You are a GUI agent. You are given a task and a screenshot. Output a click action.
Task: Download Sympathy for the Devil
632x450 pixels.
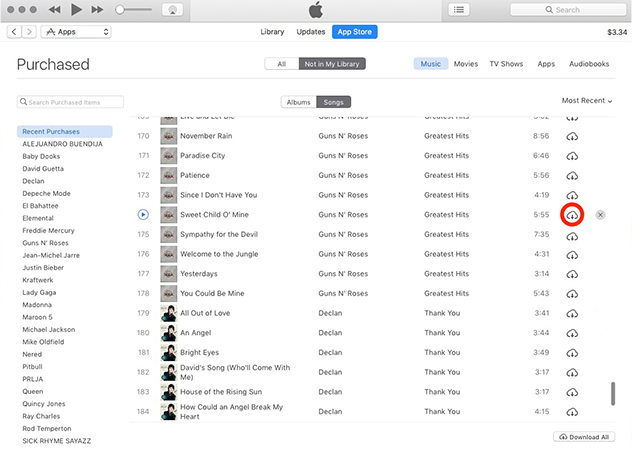tap(572, 236)
